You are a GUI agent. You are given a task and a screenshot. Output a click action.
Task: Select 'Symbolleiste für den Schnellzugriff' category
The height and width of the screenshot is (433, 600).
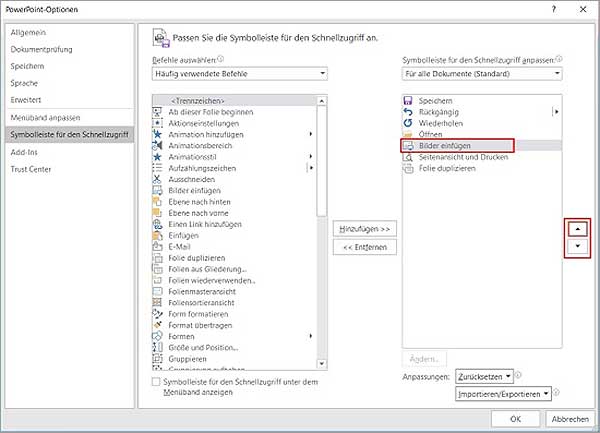[x=70, y=134]
